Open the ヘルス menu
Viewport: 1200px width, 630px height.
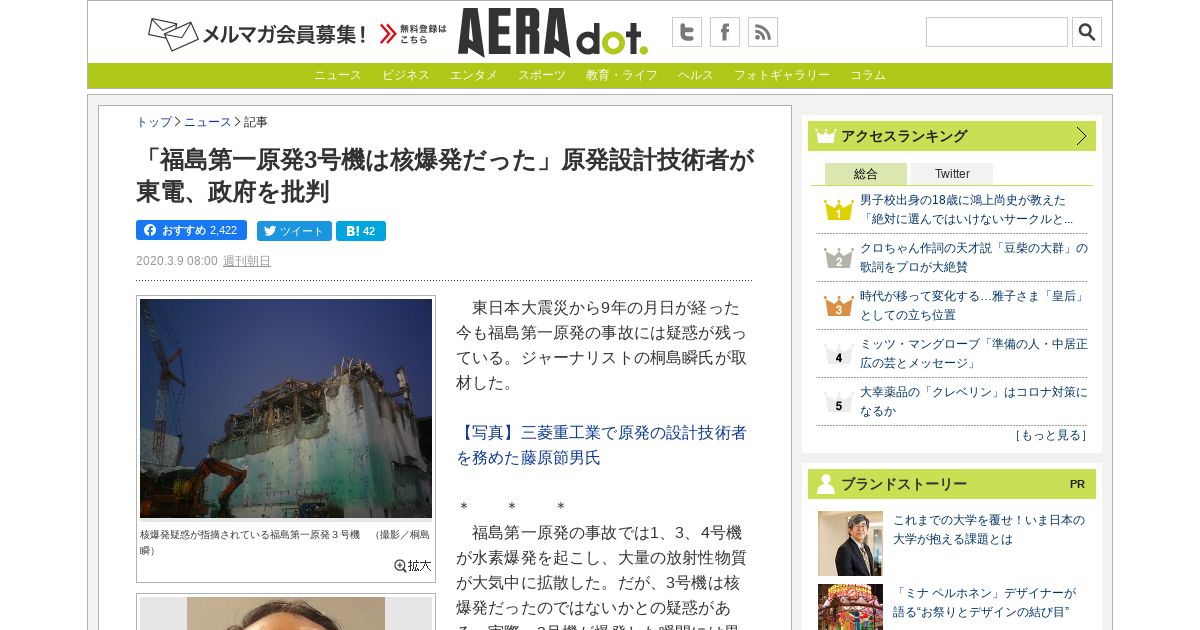tap(696, 75)
